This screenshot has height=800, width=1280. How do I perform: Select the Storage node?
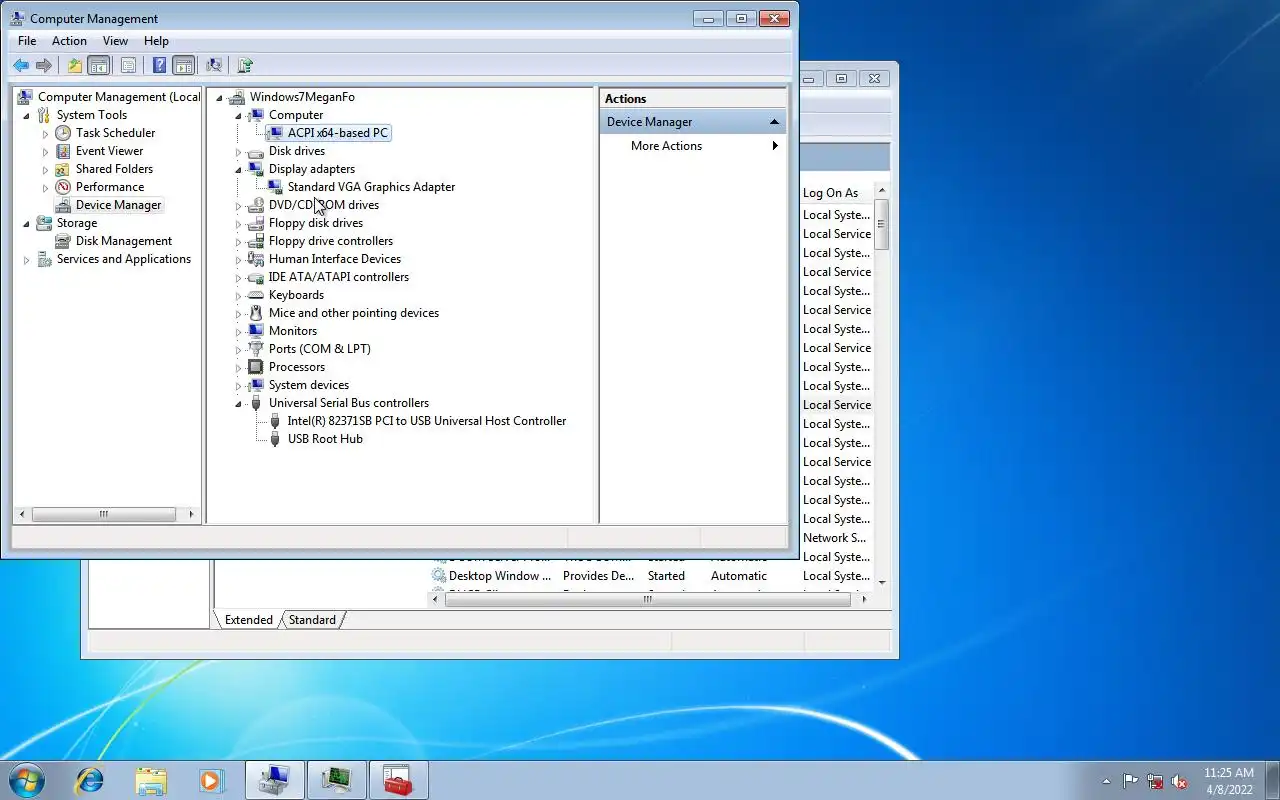coord(77,223)
